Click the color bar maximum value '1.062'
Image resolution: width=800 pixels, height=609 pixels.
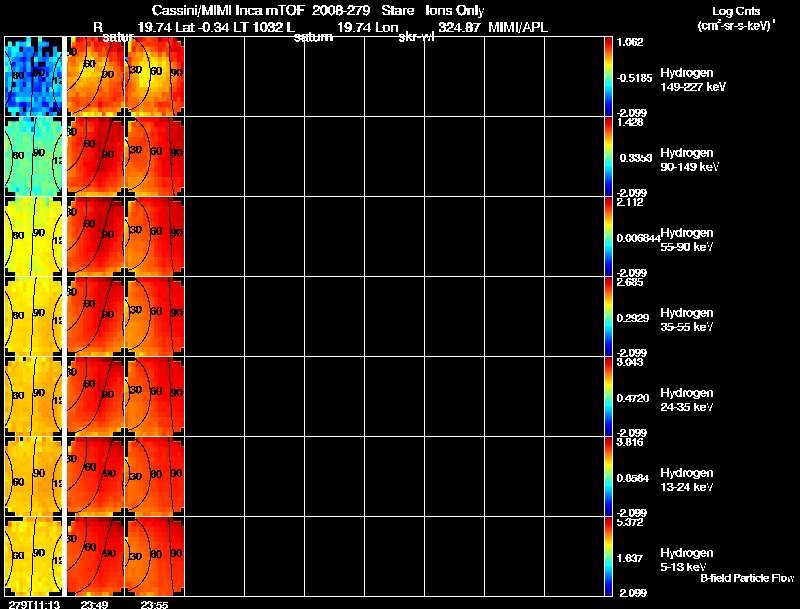[x=630, y=42]
